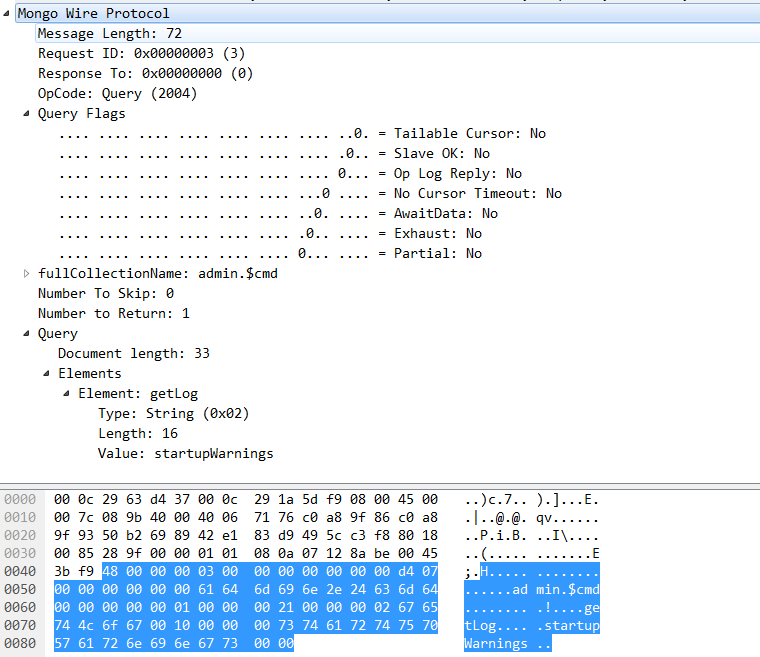760x657 pixels.
Task: Click hex offset 0000 in bytes pane
Action: click(x=20, y=499)
